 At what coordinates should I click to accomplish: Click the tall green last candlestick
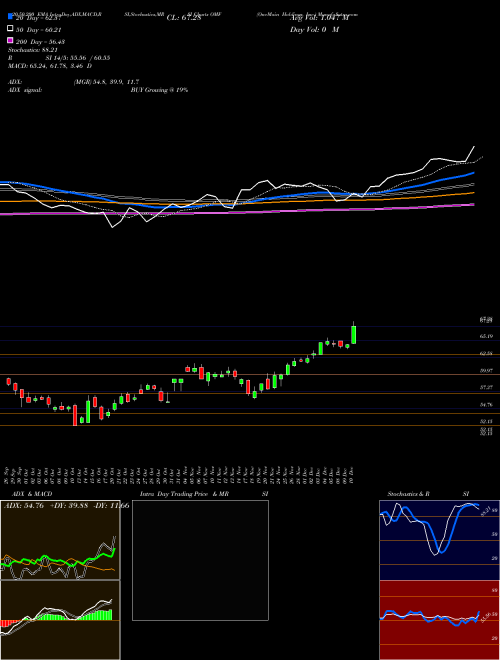(354, 334)
